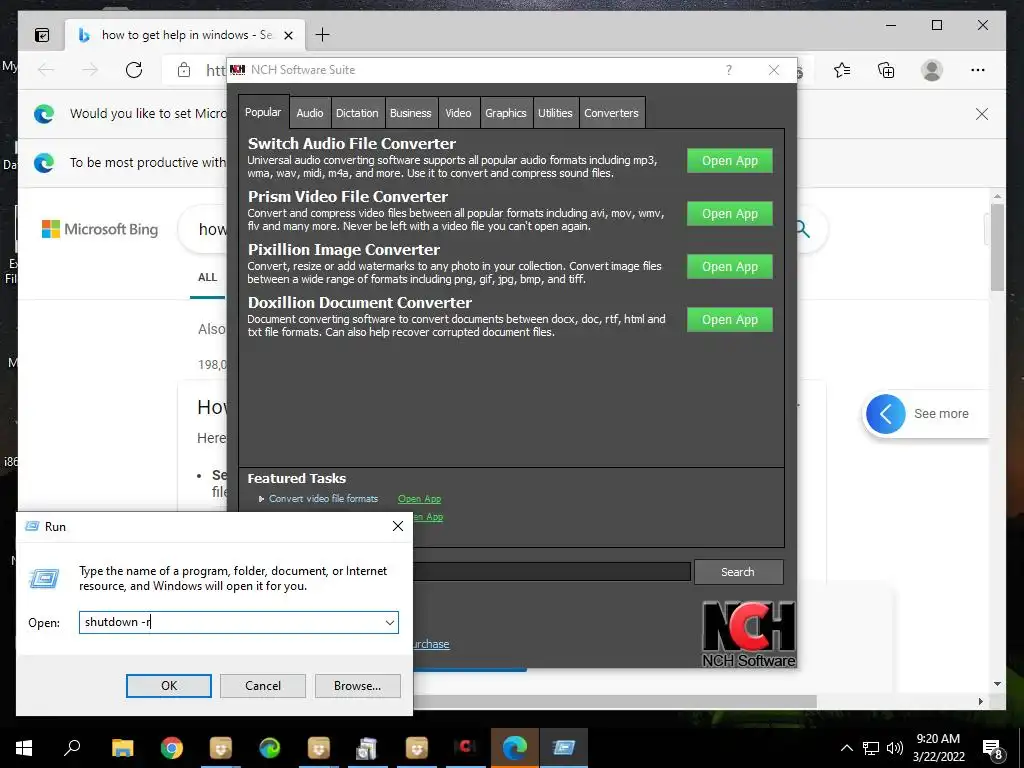Open the Pixillion Image Converter app
The height and width of the screenshot is (768, 1024).
point(729,266)
